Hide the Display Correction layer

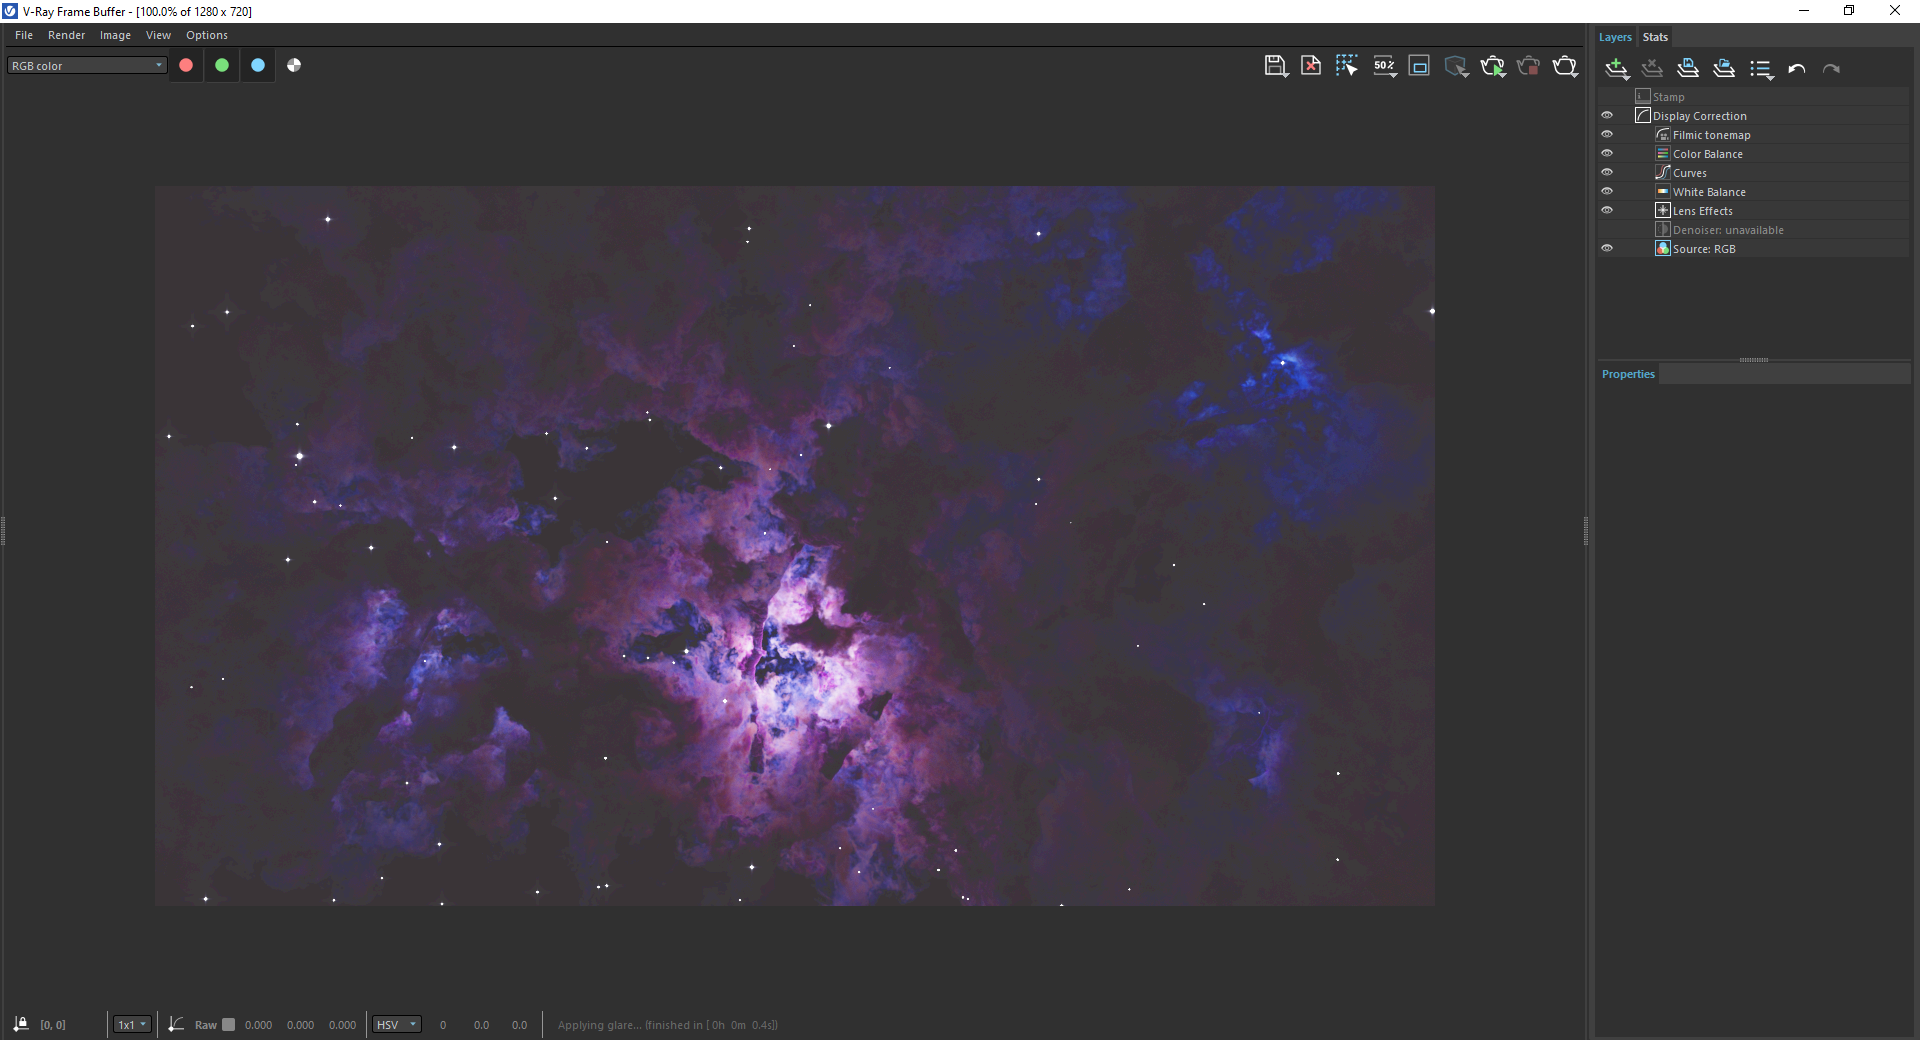coord(1607,115)
